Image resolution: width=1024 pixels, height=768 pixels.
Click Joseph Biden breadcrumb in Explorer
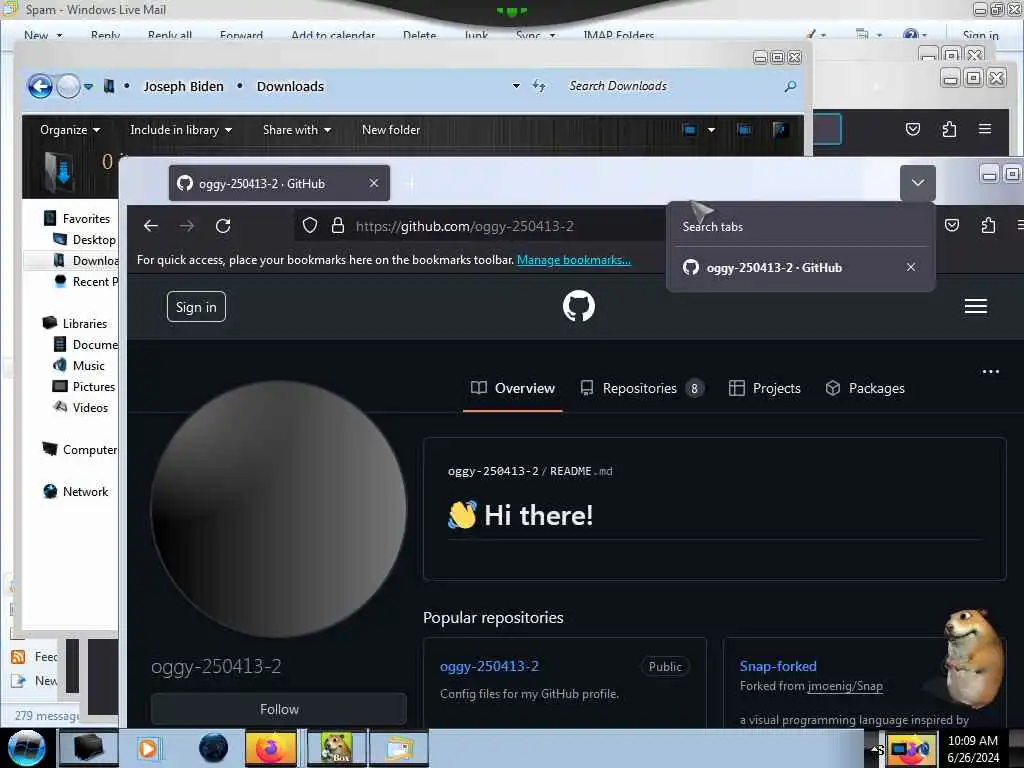[183, 86]
